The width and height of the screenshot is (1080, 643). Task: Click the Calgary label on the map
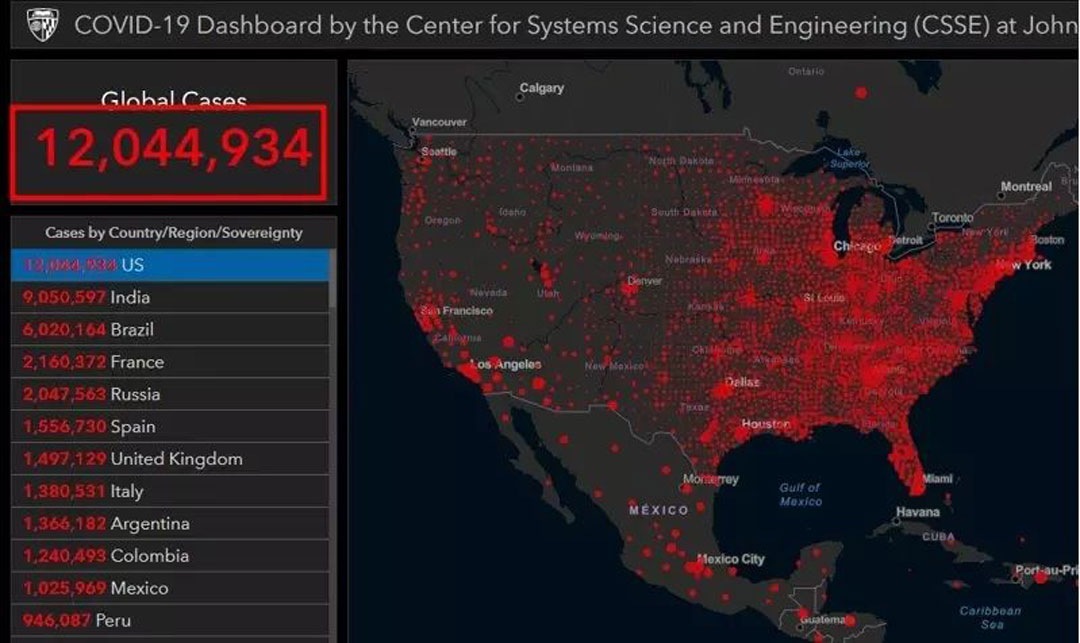point(541,88)
